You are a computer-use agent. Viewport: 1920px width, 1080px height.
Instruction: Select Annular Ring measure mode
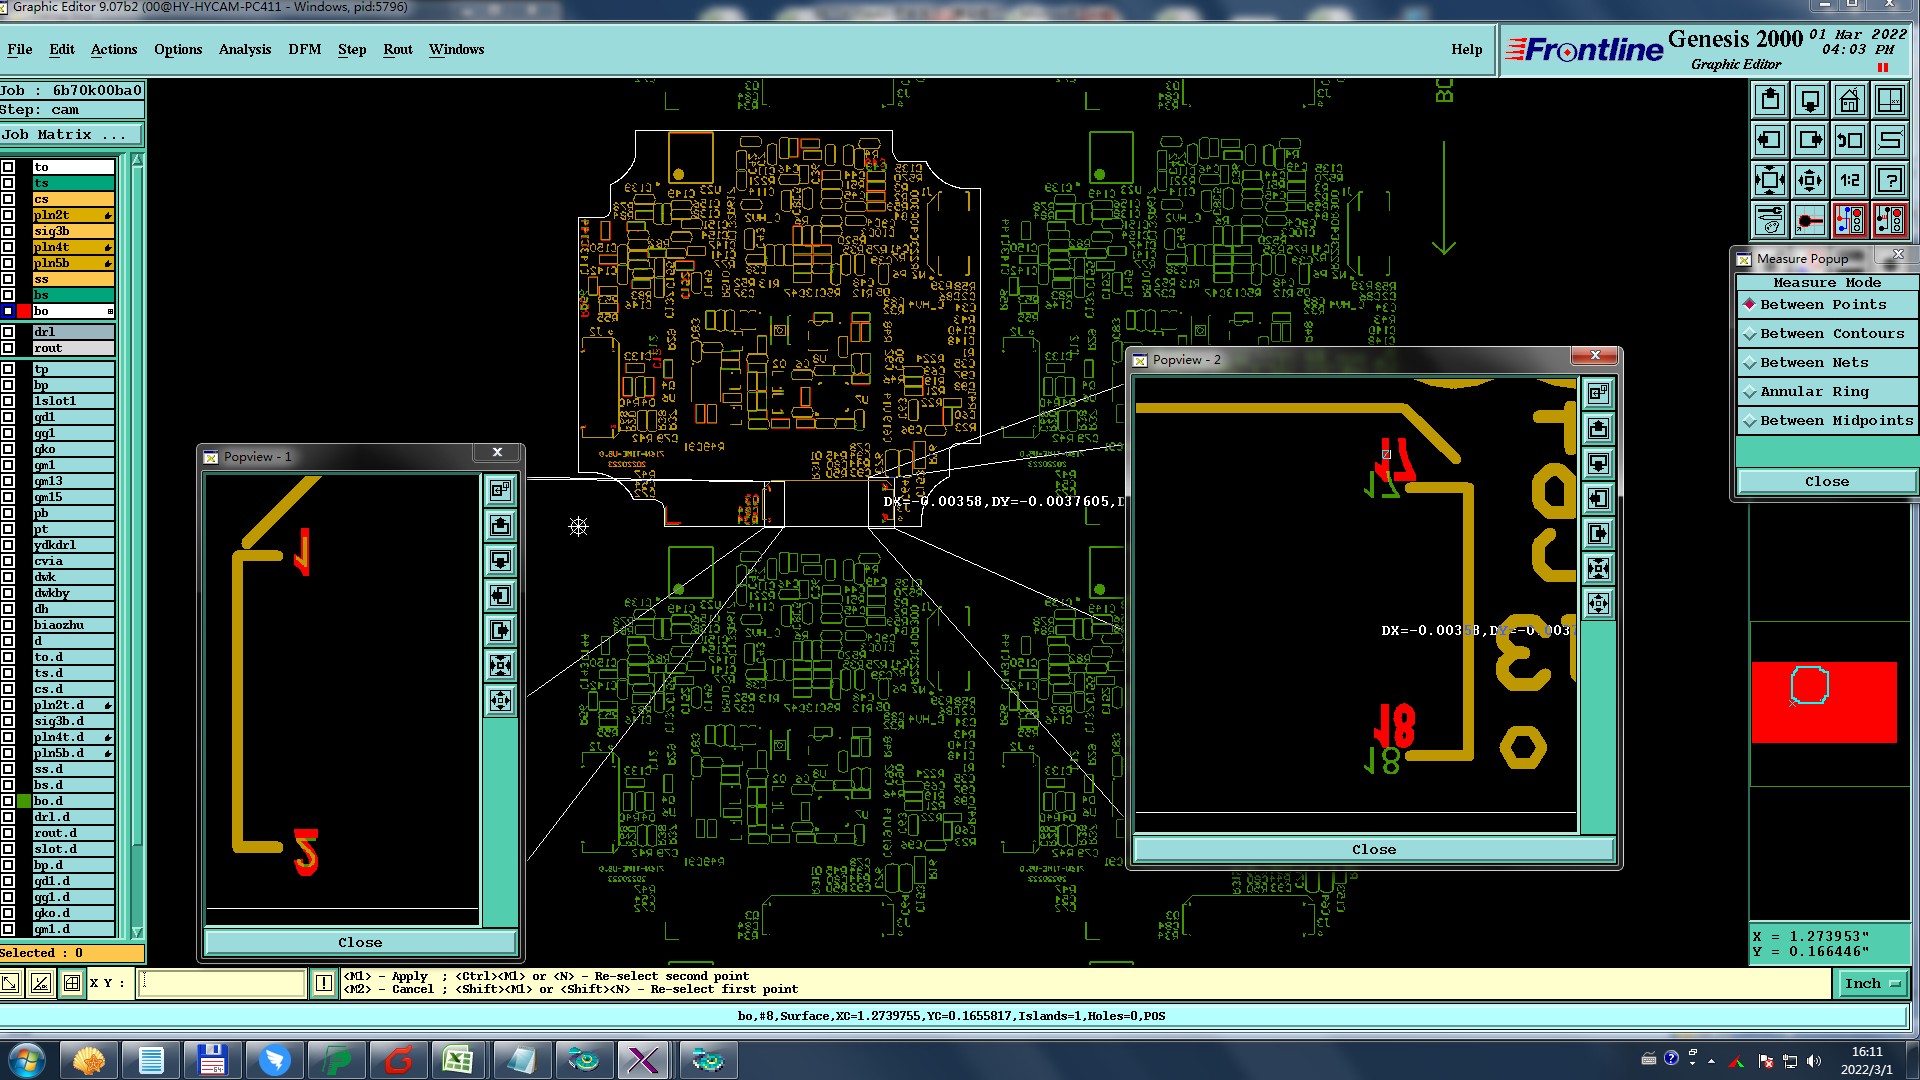[x=1813, y=391]
